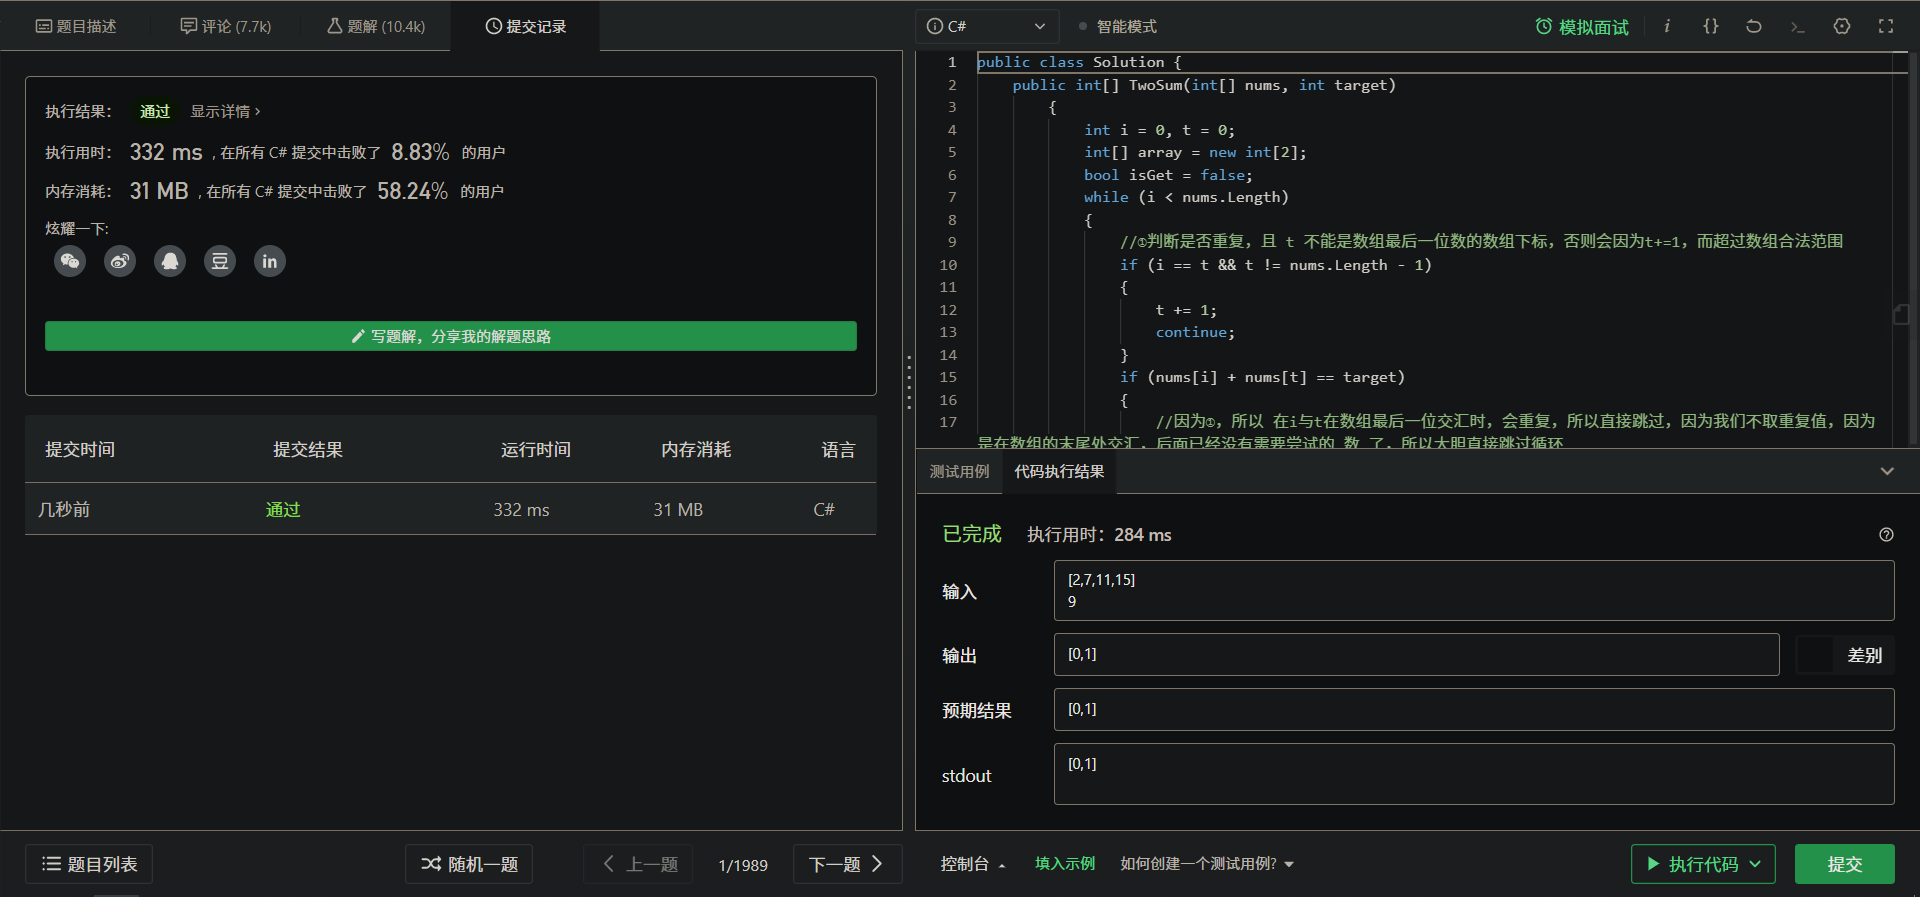Image resolution: width=1920 pixels, height=897 pixels.
Task: Start mock interview (模拟面试)
Action: (1582, 27)
